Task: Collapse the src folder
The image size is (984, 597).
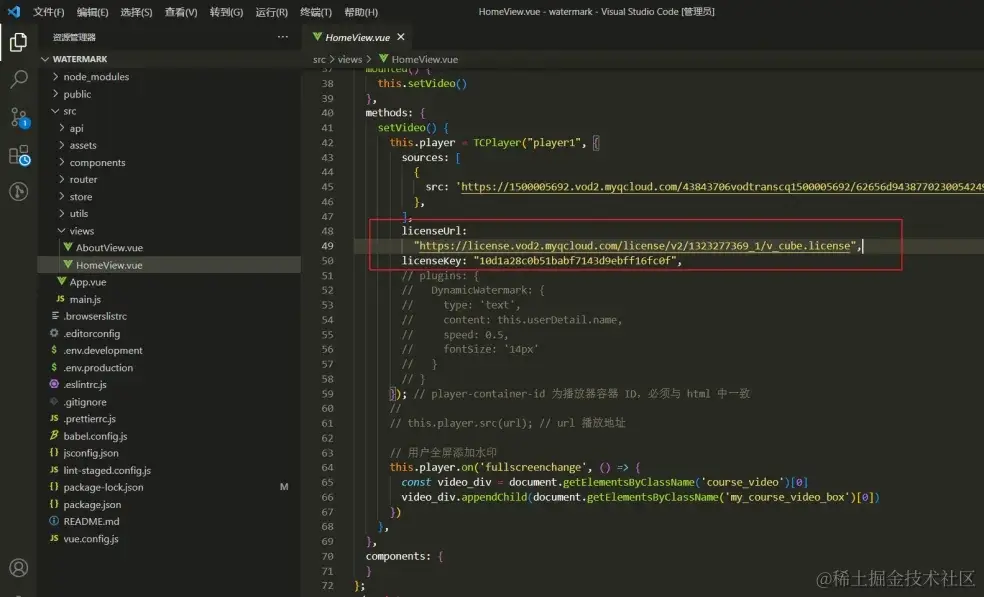Action: coord(55,110)
